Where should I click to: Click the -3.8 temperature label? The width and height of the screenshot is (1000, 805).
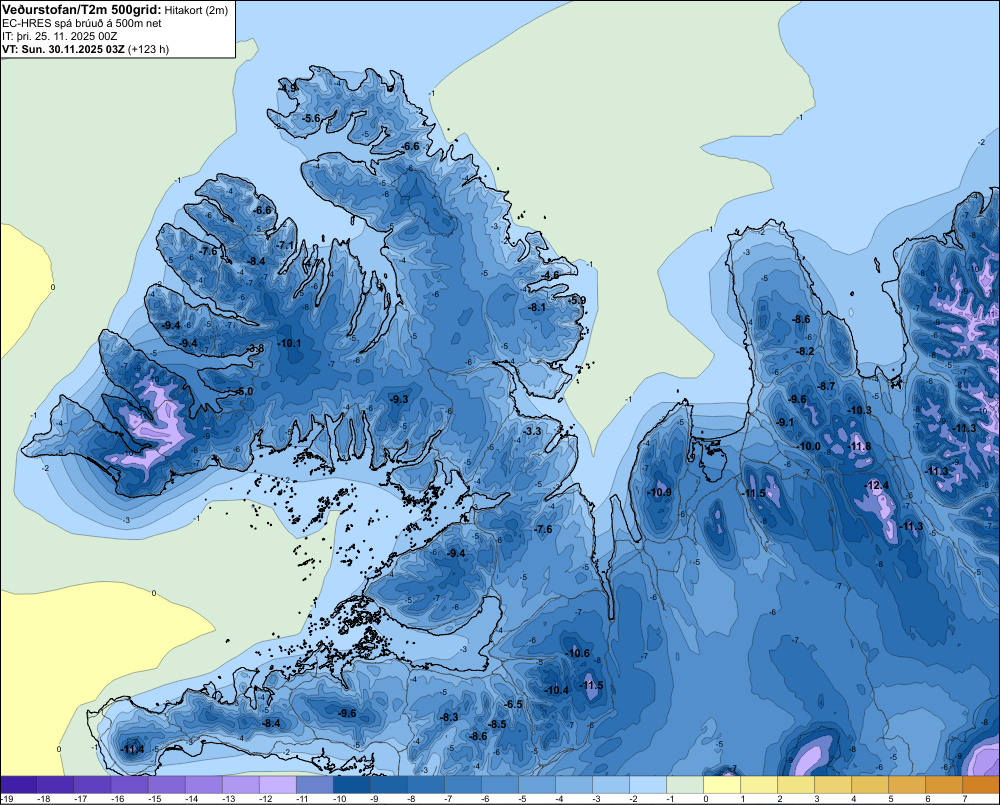point(255,348)
